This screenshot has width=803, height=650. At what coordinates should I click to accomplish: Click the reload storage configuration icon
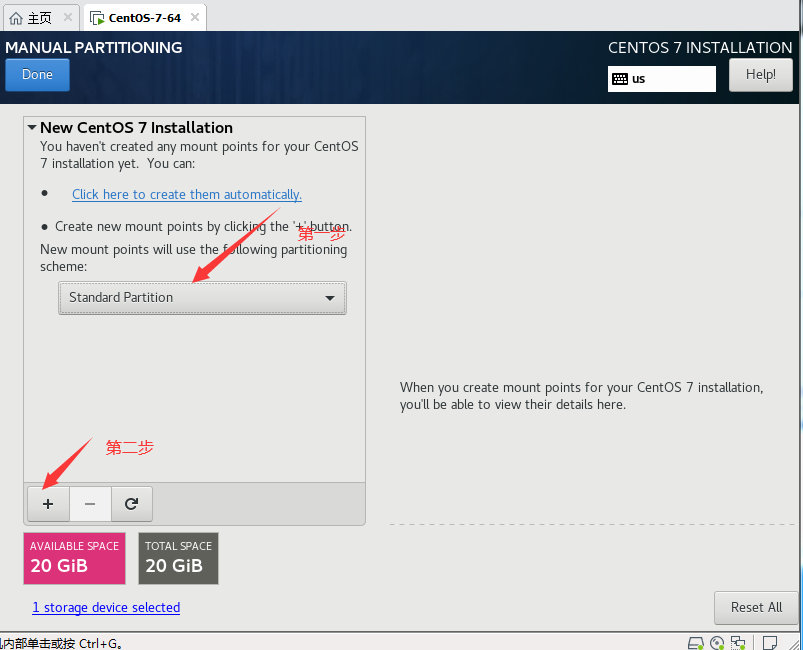click(x=132, y=504)
